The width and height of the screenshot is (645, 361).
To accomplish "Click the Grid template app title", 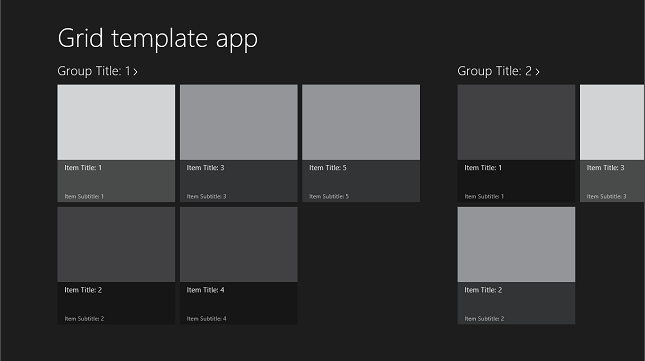I will click(158, 39).
